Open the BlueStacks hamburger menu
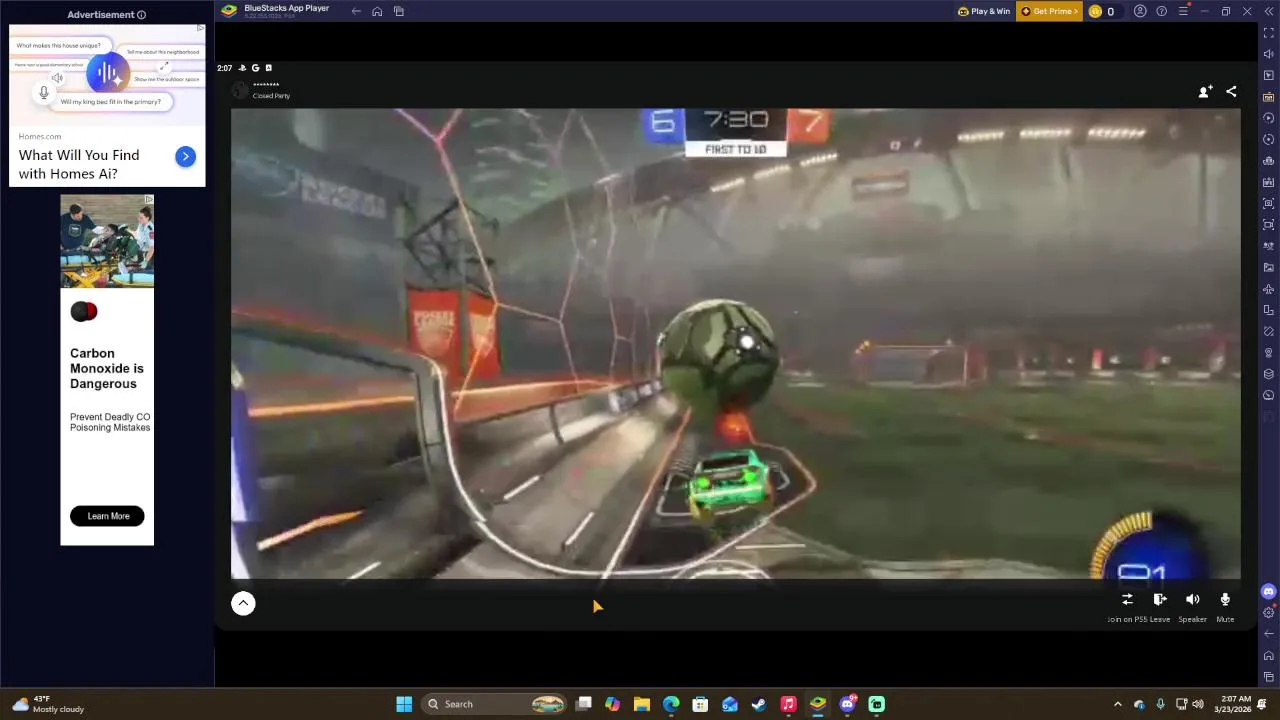This screenshot has height=720, width=1280. (x=1183, y=11)
